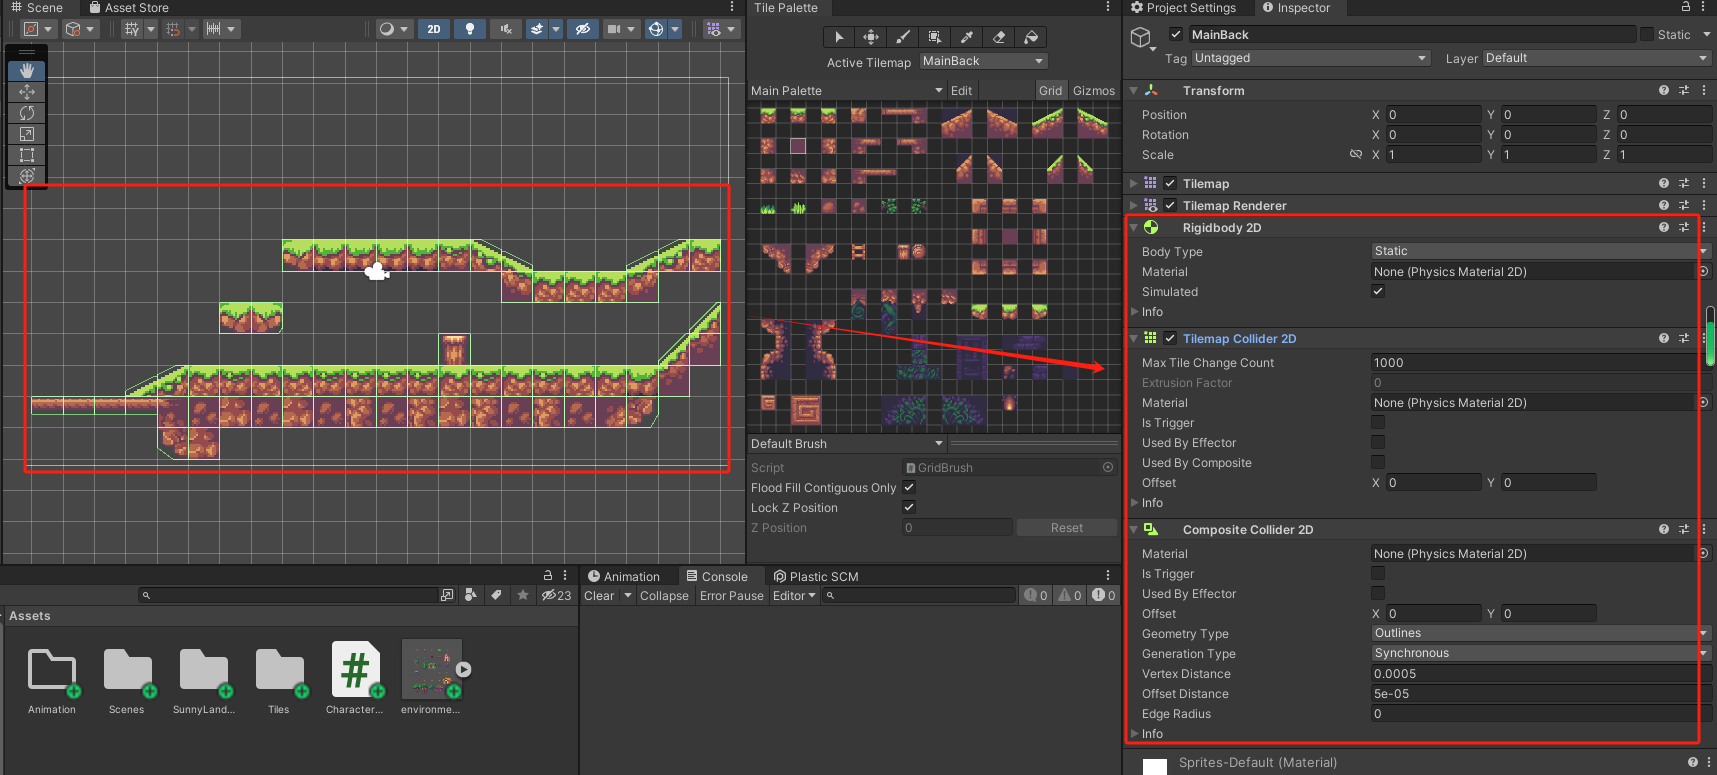
Task: Open scene draw mode dropdown
Action: (x=393, y=29)
